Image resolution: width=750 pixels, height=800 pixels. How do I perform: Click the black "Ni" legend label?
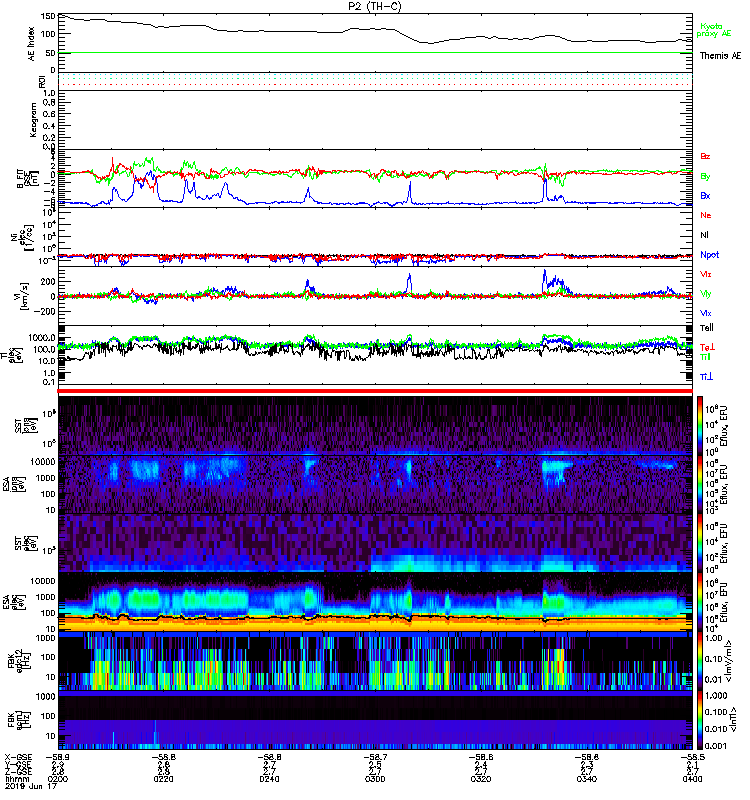[705, 235]
